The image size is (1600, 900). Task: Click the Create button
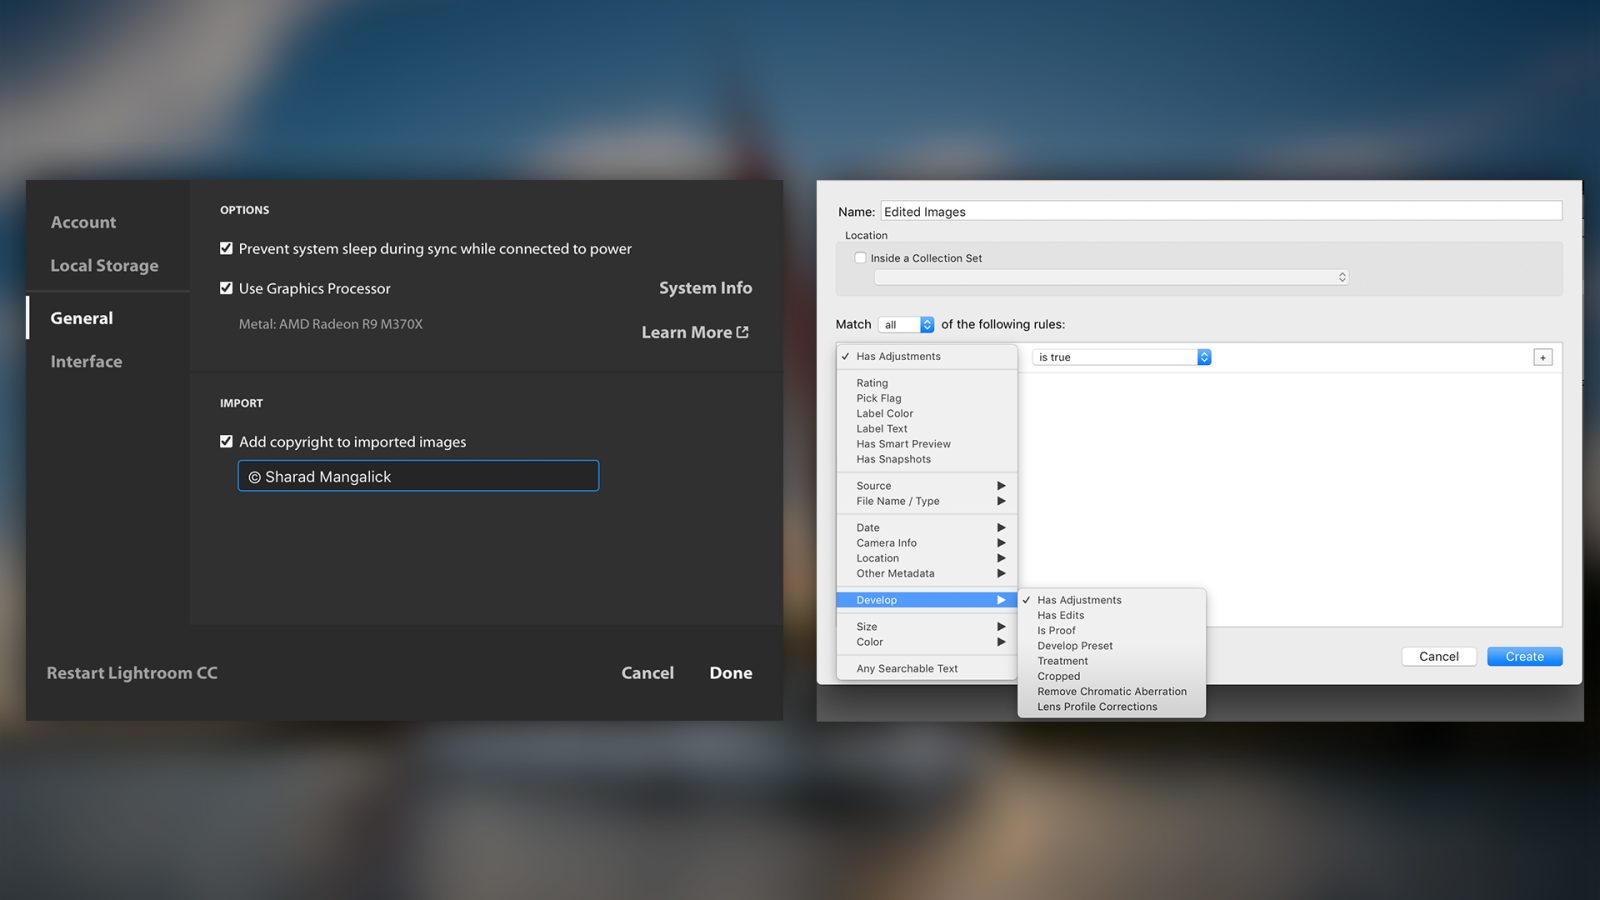click(x=1524, y=656)
